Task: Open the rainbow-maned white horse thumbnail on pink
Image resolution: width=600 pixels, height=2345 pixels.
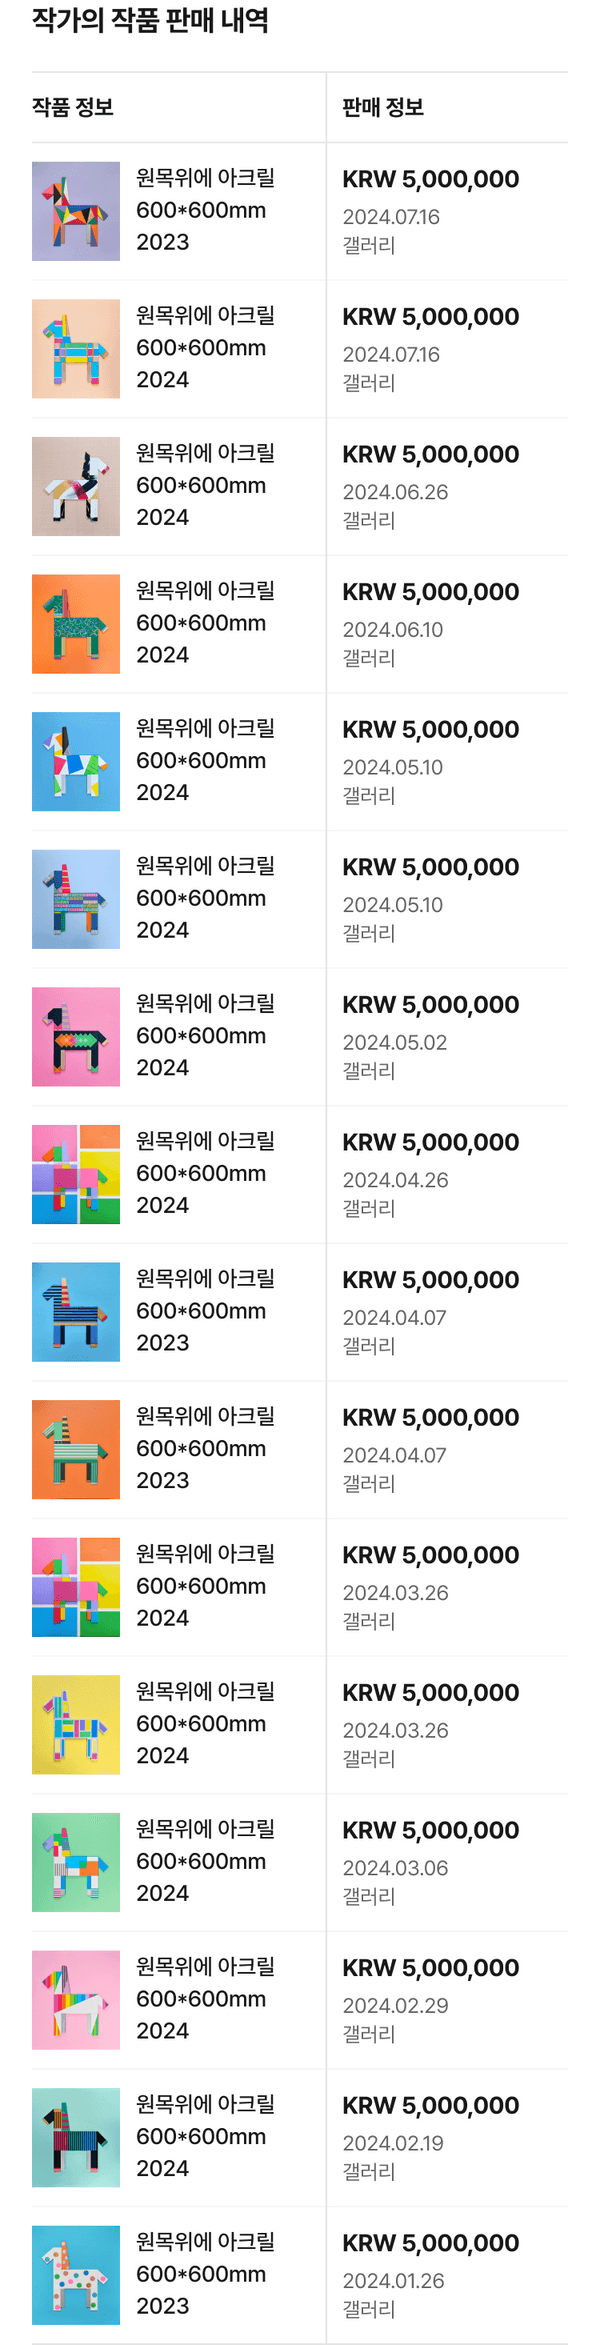Action: tap(76, 2000)
